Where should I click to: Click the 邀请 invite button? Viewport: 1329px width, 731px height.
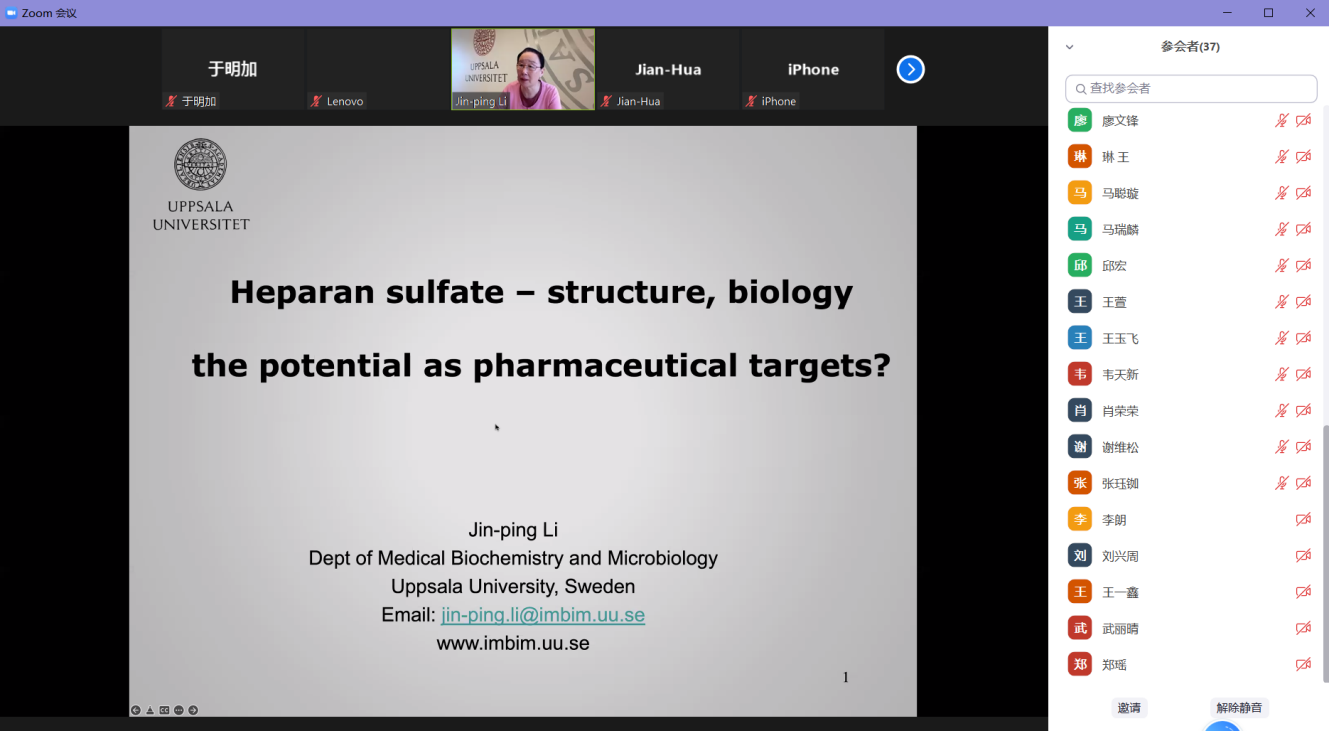coord(1129,708)
